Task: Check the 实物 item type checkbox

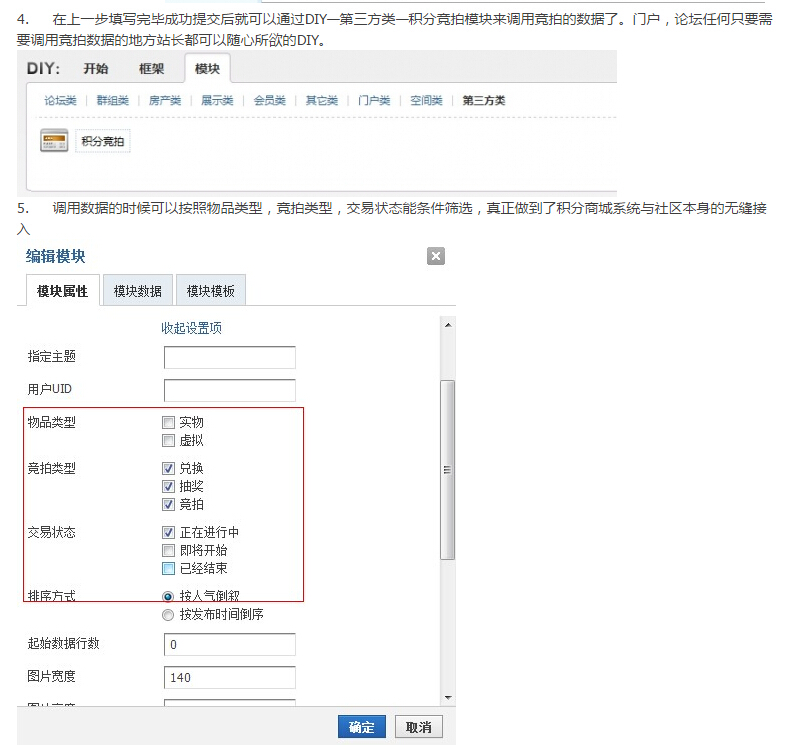Action: [168, 422]
